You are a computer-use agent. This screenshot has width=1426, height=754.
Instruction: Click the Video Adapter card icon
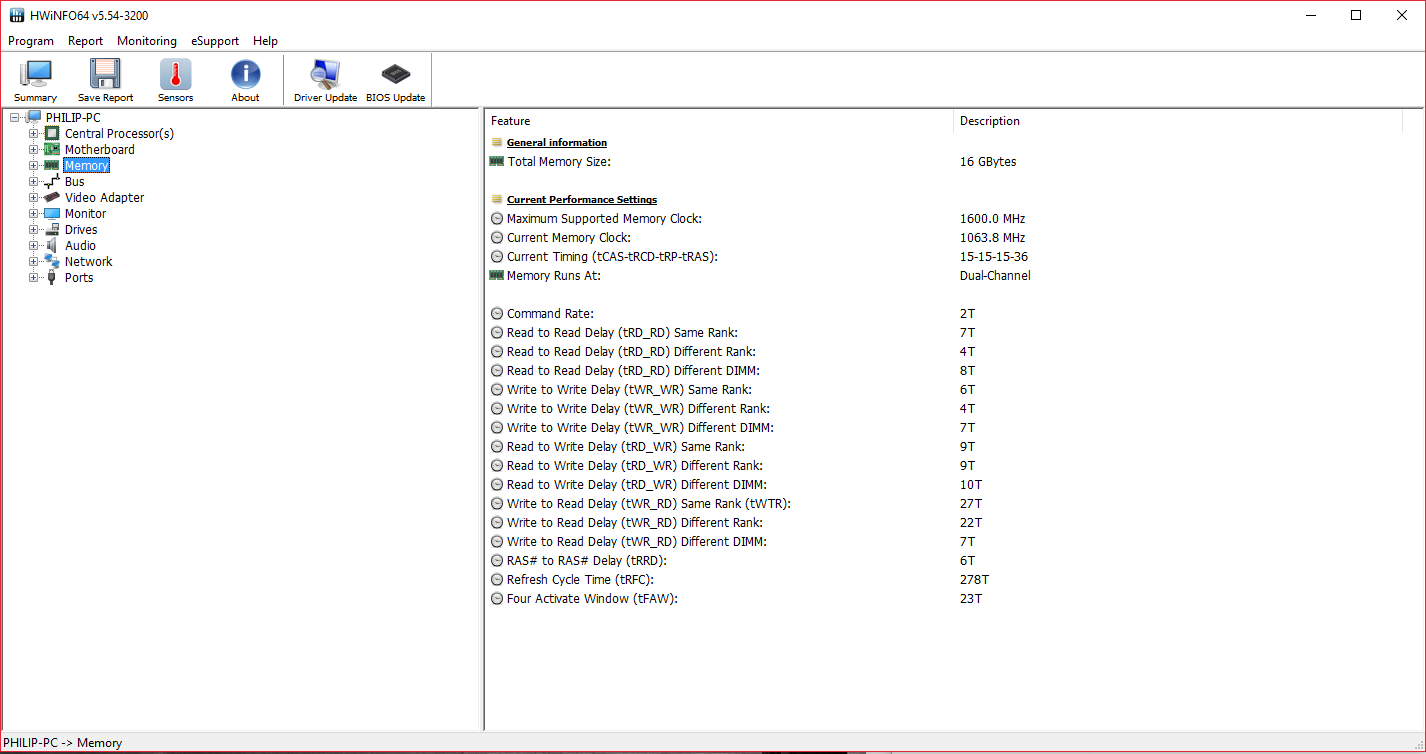tap(52, 197)
